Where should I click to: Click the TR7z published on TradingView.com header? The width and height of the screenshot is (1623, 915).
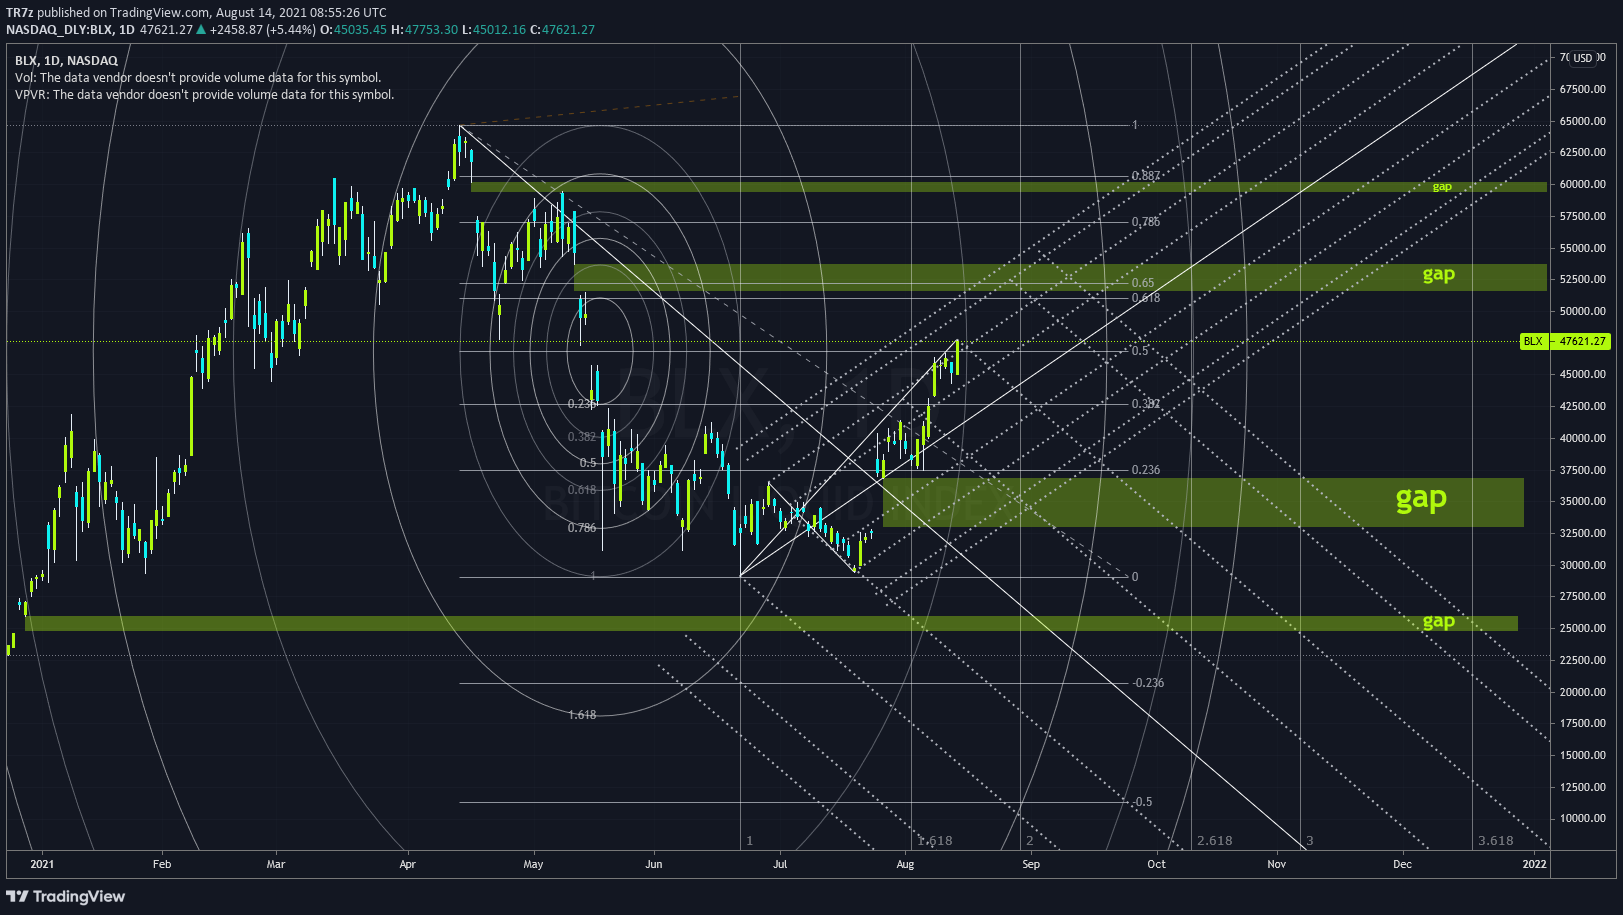pyautogui.click(x=196, y=13)
